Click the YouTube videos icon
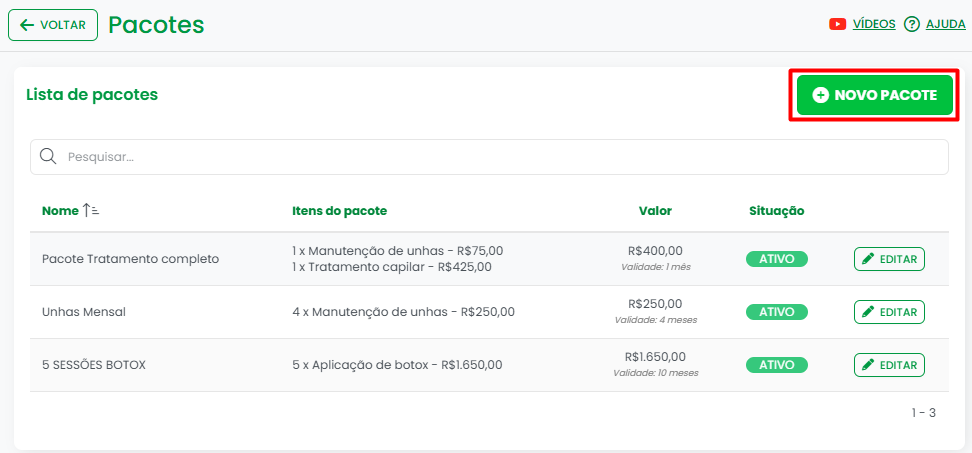 [x=838, y=25]
